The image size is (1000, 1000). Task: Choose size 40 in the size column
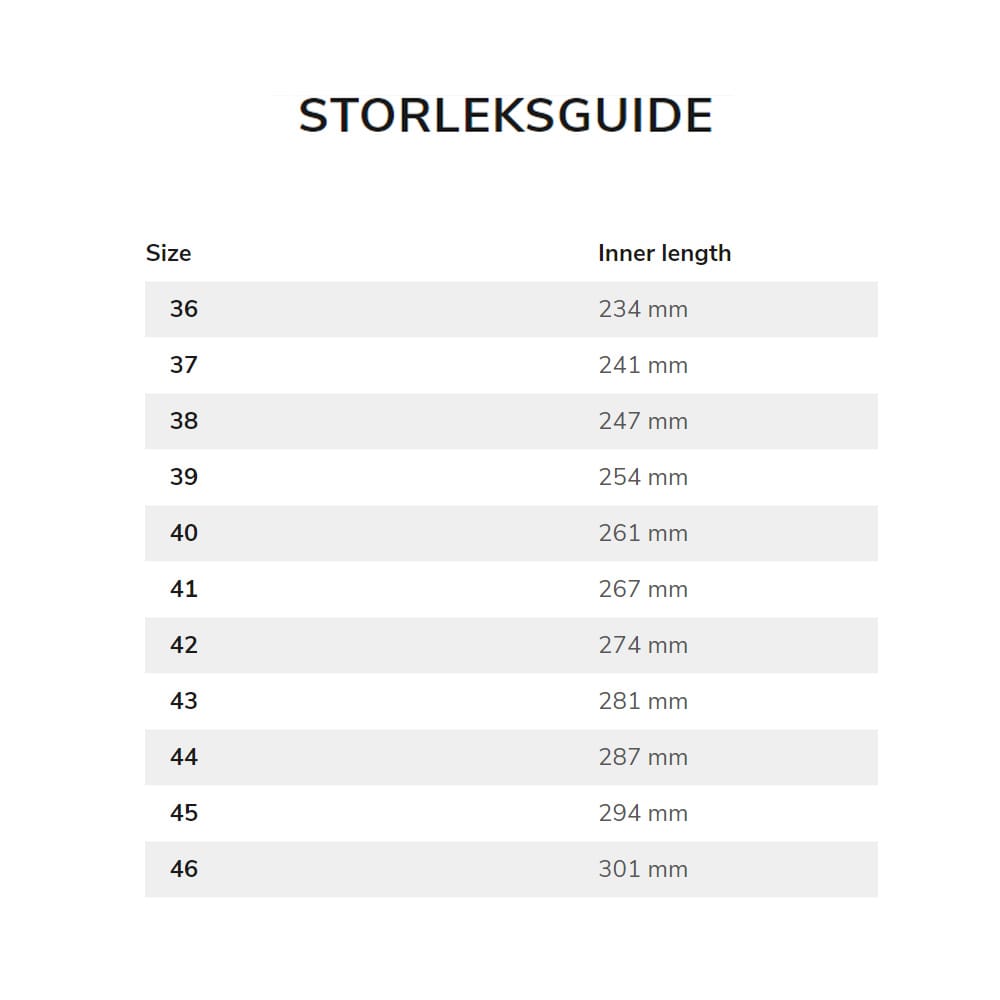[x=184, y=533]
